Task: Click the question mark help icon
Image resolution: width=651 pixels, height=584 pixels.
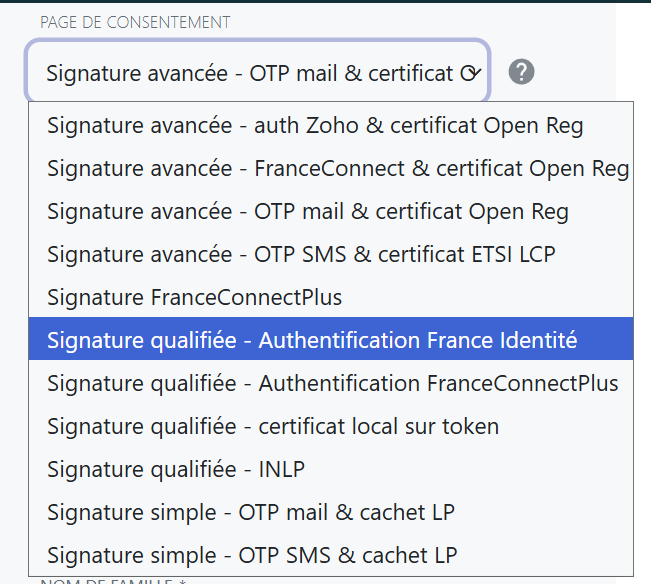Action: 521,72
